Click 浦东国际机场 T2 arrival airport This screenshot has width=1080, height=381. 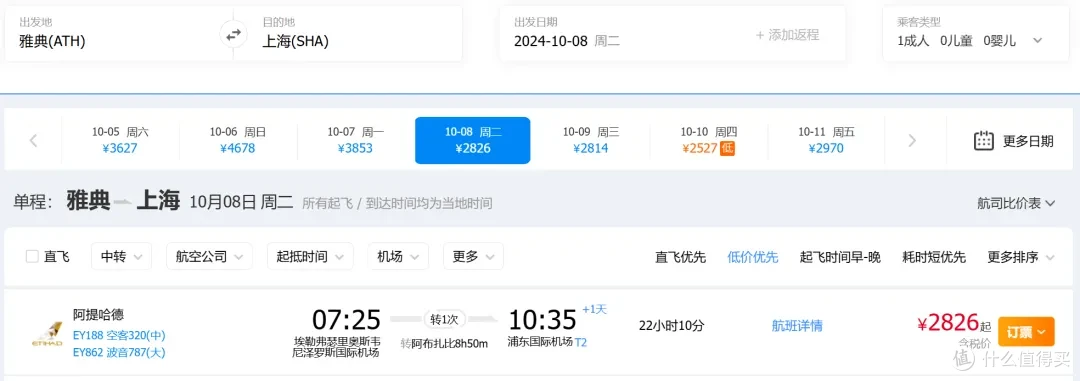[x=547, y=342]
